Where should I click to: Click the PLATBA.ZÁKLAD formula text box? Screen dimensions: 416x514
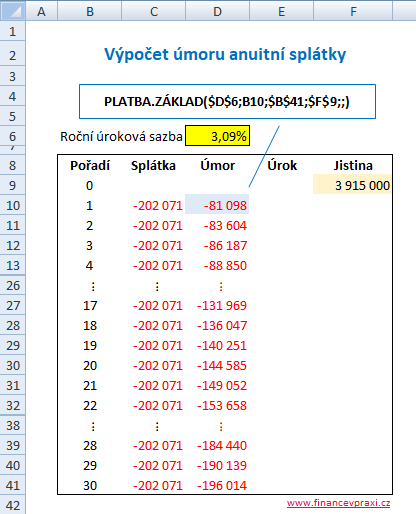[x=227, y=101]
